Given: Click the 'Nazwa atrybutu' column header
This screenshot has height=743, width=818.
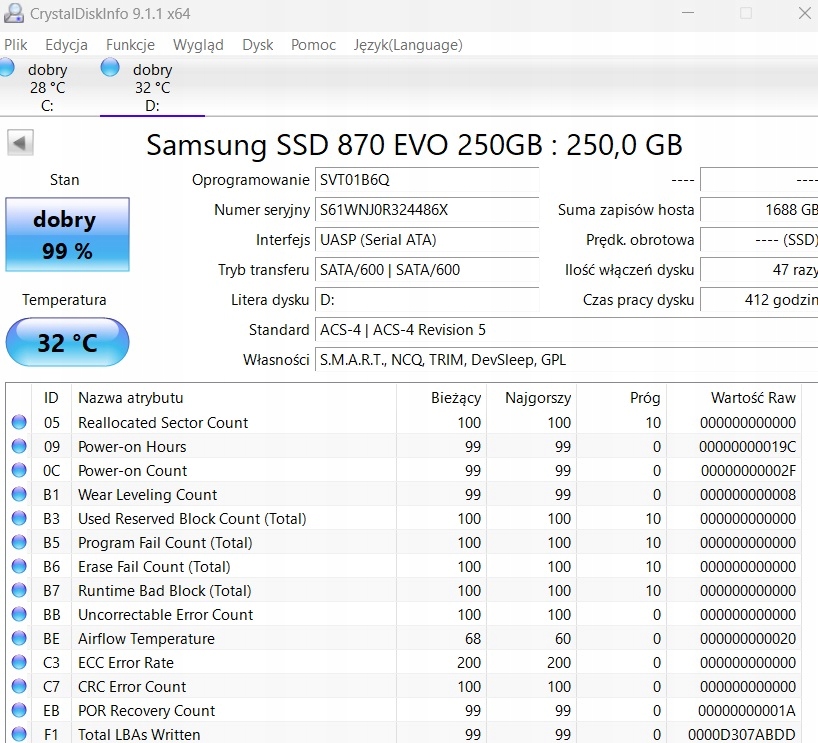Looking at the screenshot, I should coord(234,398).
